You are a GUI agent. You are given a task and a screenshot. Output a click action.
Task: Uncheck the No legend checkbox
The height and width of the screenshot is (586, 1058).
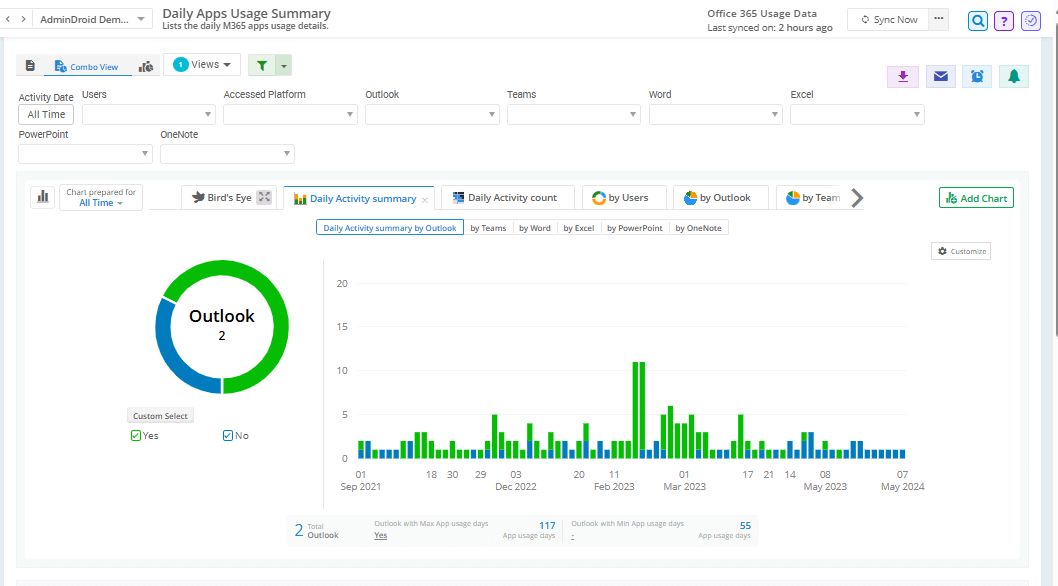pyautogui.click(x=228, y=435)
